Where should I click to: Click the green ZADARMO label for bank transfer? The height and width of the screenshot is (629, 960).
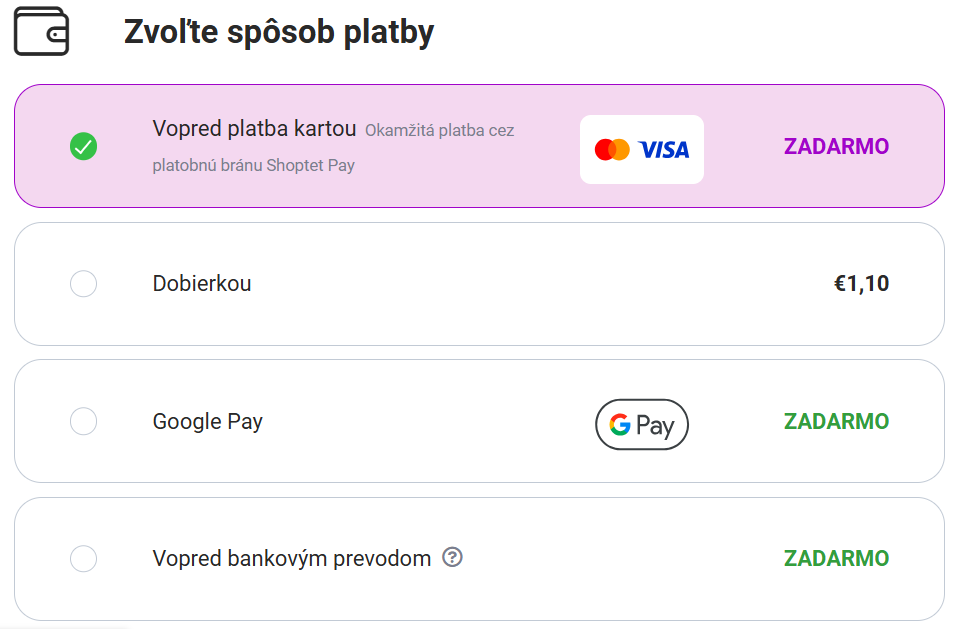click(x=836, y=559)
